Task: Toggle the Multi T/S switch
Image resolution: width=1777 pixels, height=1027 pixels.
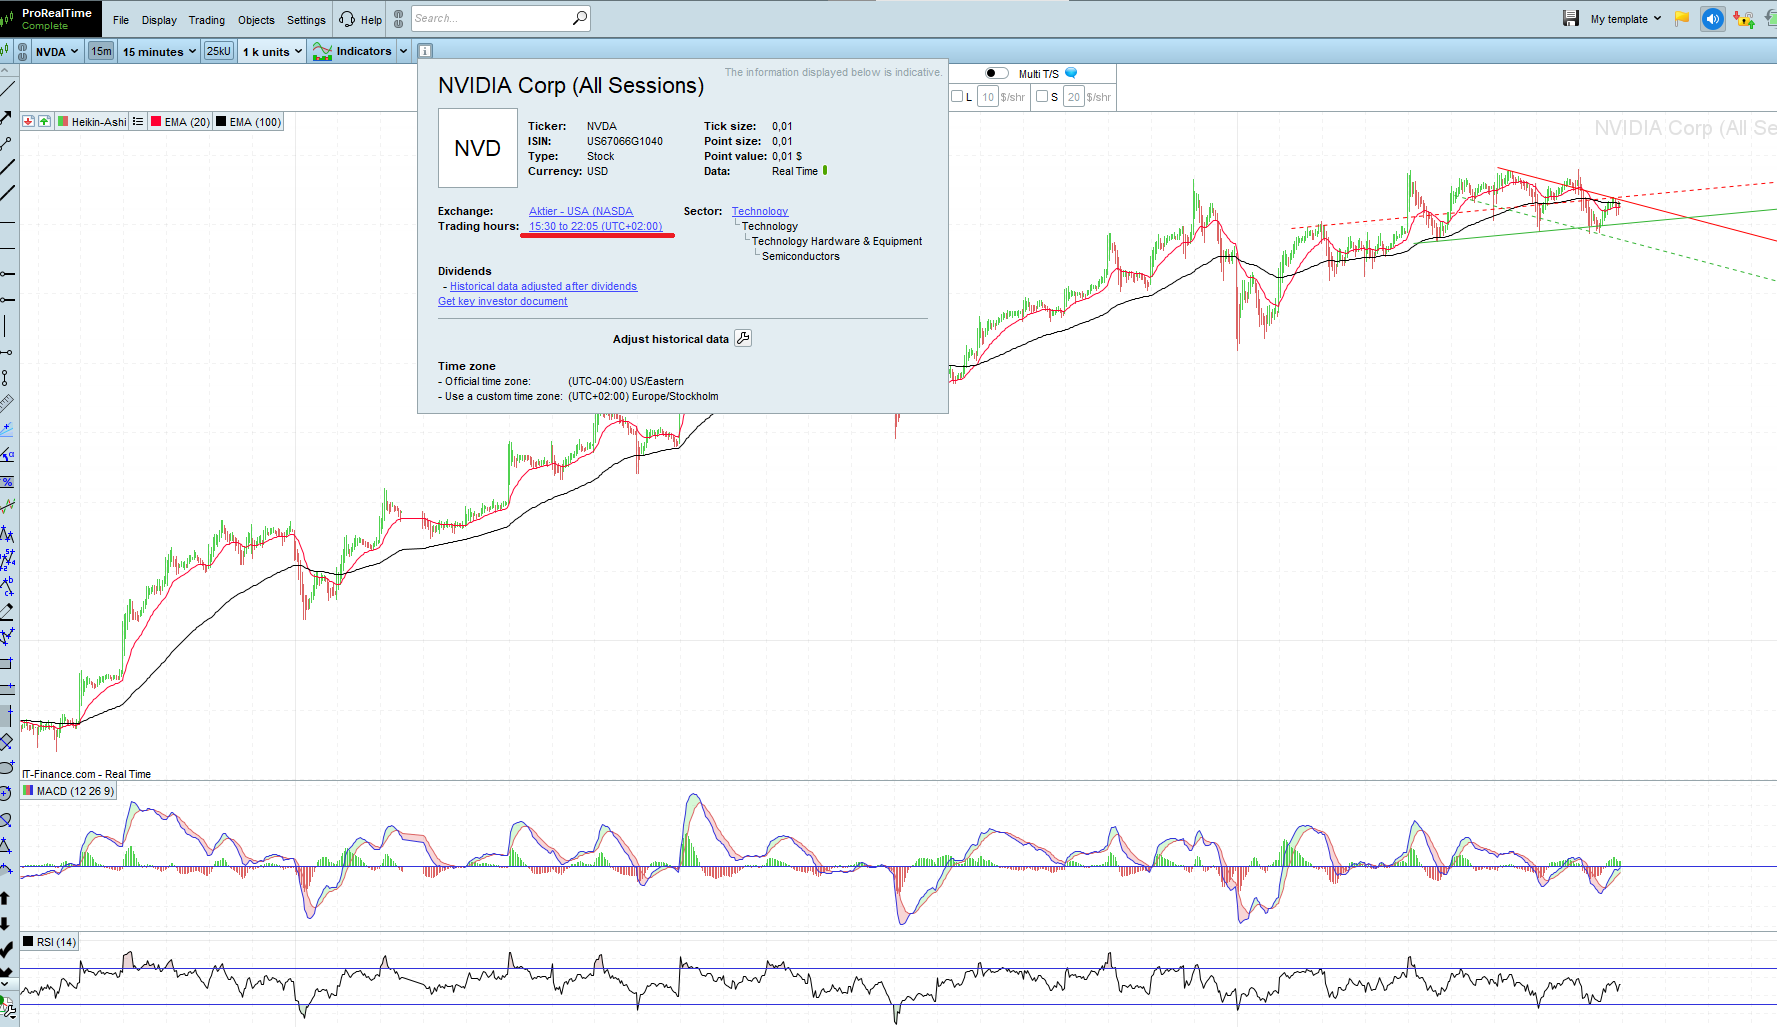Action: [x=997, y=73]
